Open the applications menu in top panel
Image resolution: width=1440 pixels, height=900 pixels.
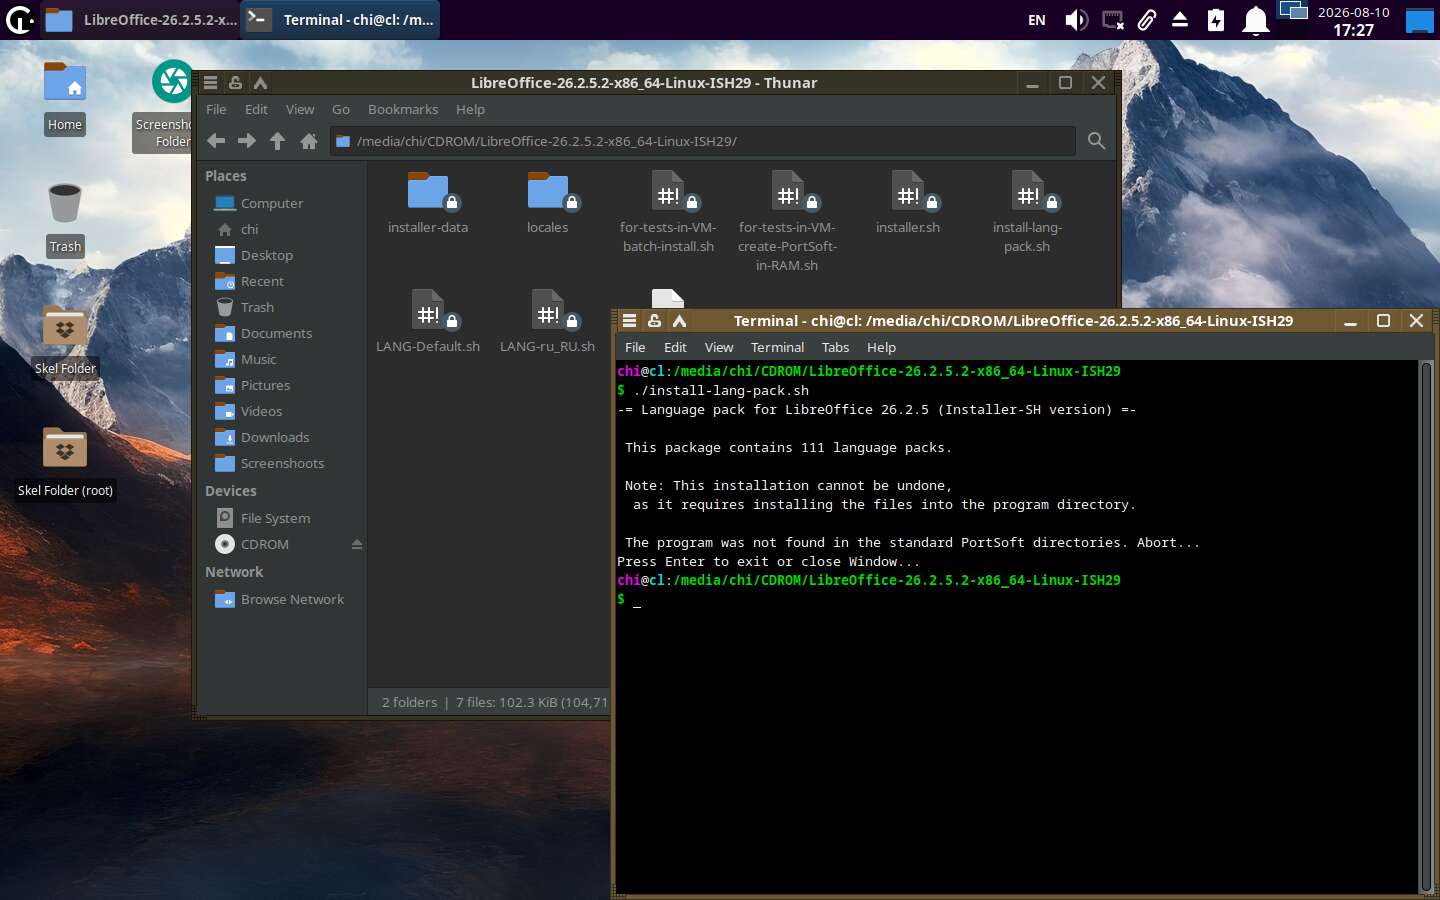19,19
